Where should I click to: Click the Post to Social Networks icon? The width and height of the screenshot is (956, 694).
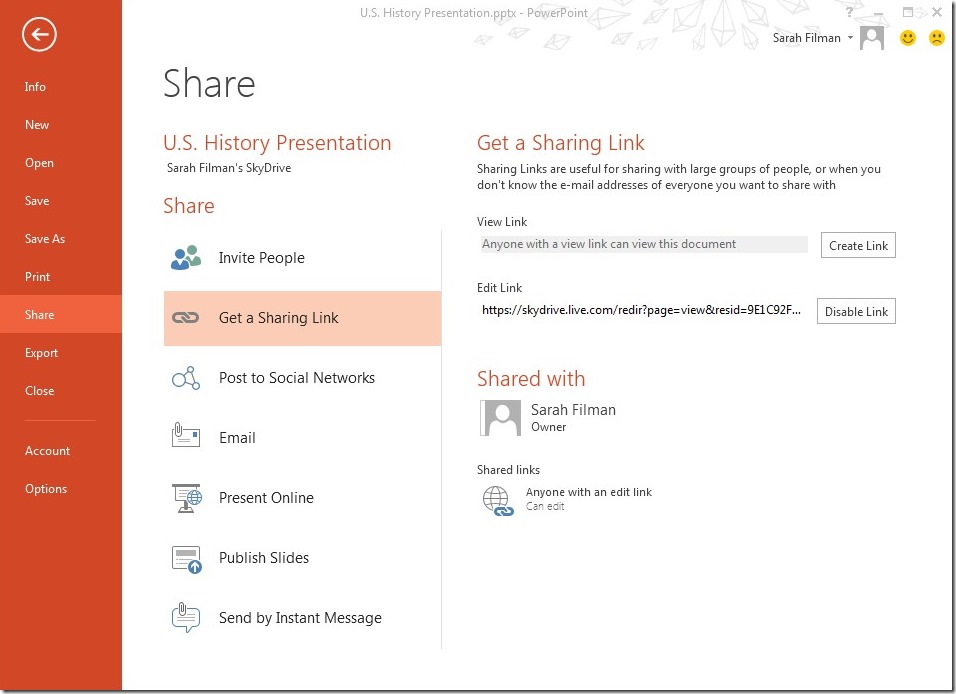tap(186, 377)
